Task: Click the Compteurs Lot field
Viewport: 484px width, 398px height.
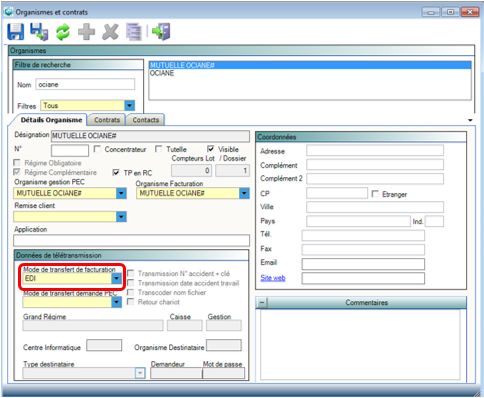Action: click(x=191, y=171)
